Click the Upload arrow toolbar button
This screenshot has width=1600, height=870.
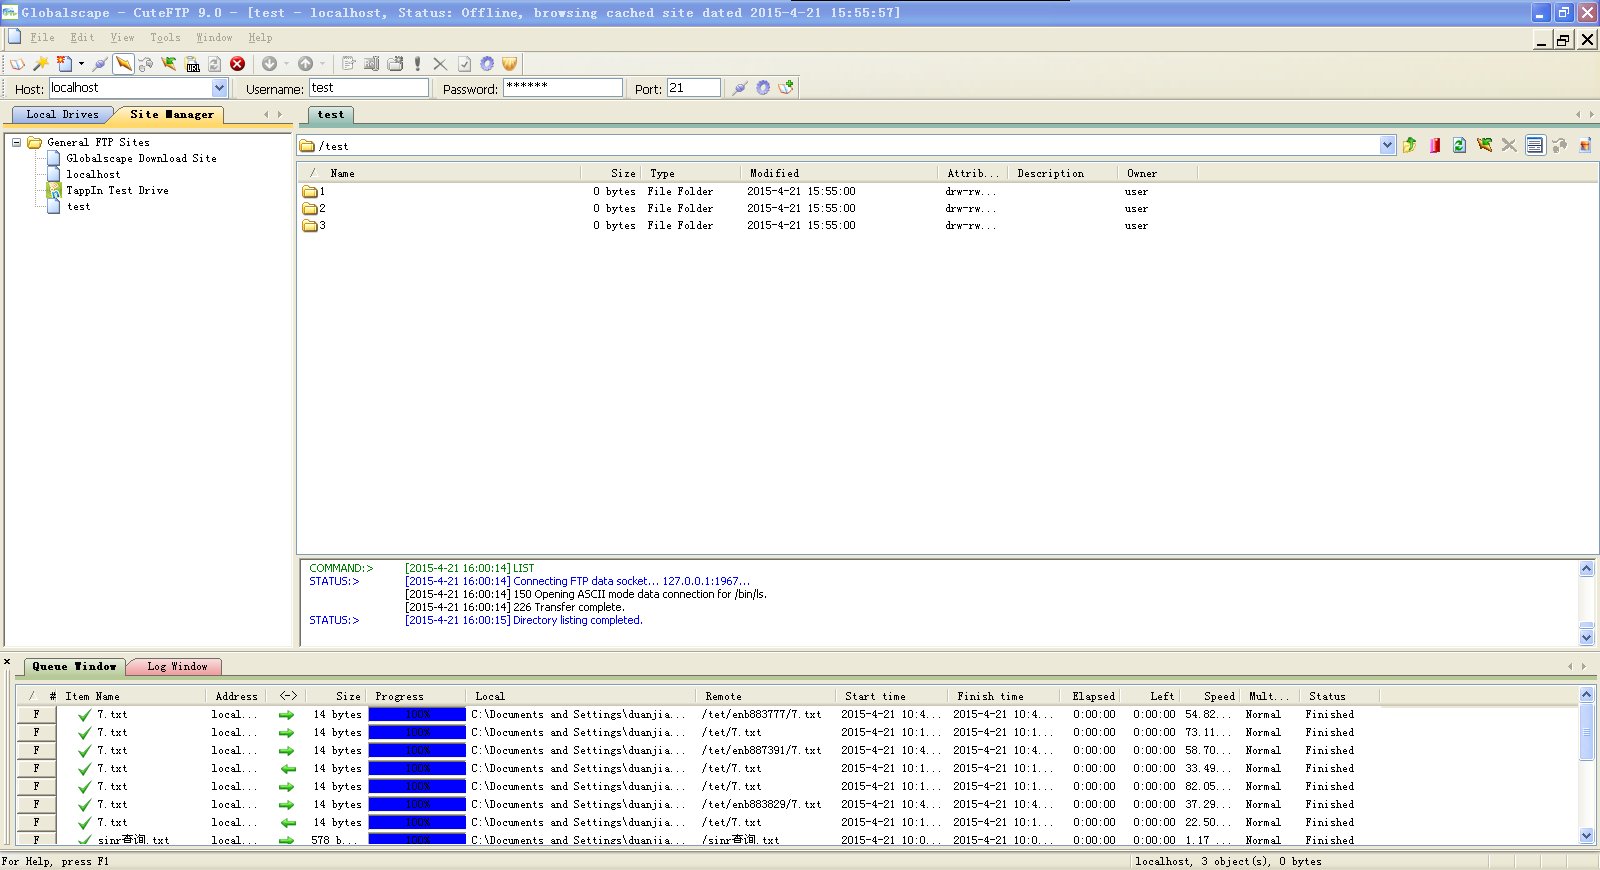(306, 63)
